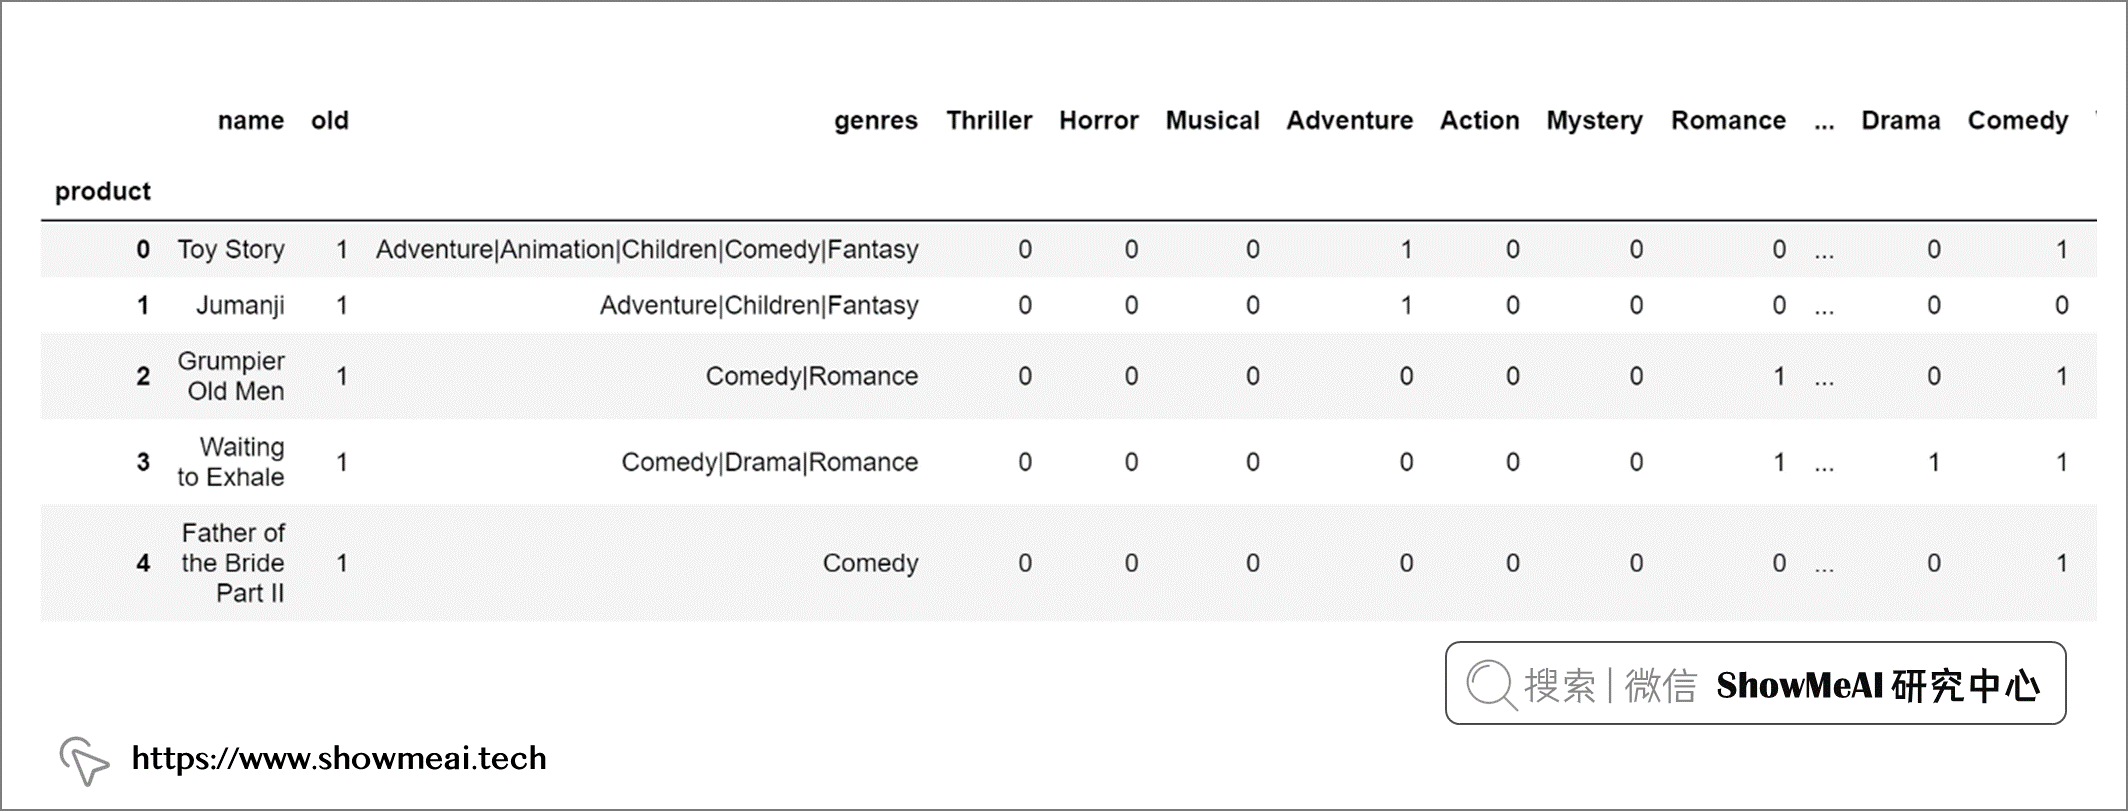Select the "Jumanji" name cell
Screen dimensions: 2128x811
240,306
